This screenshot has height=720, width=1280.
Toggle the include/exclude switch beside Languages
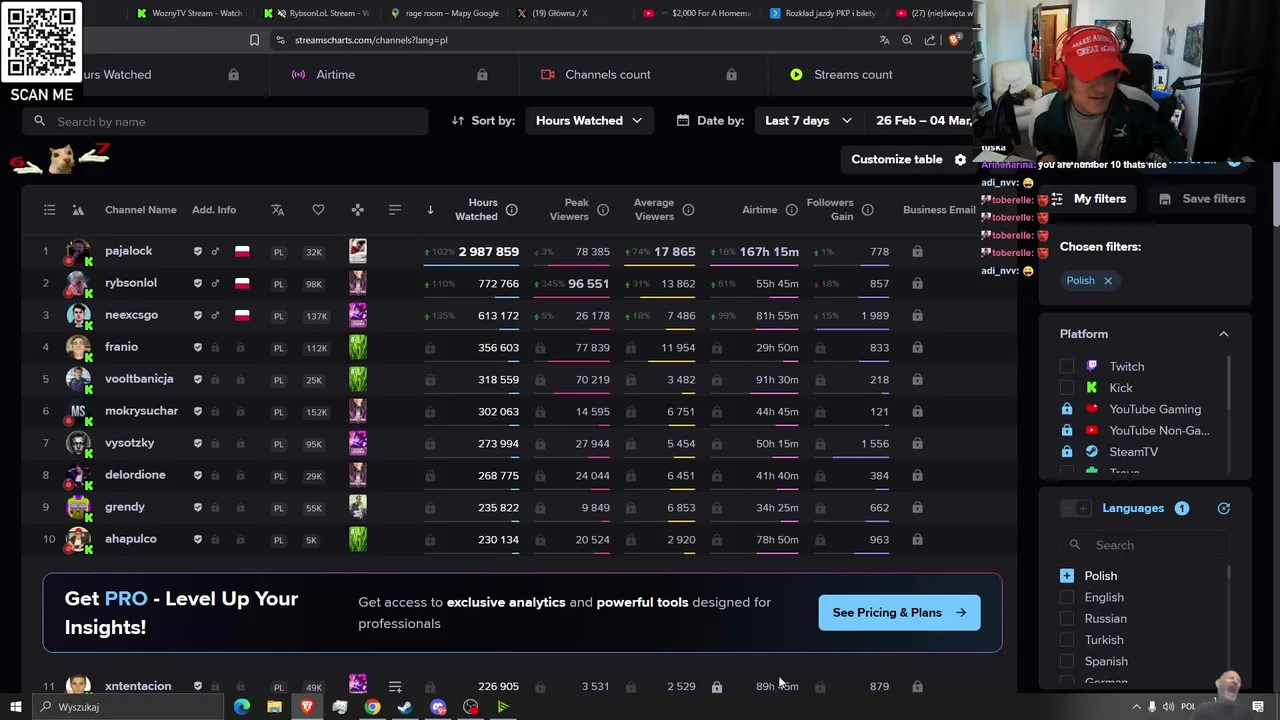point(1075,508)
